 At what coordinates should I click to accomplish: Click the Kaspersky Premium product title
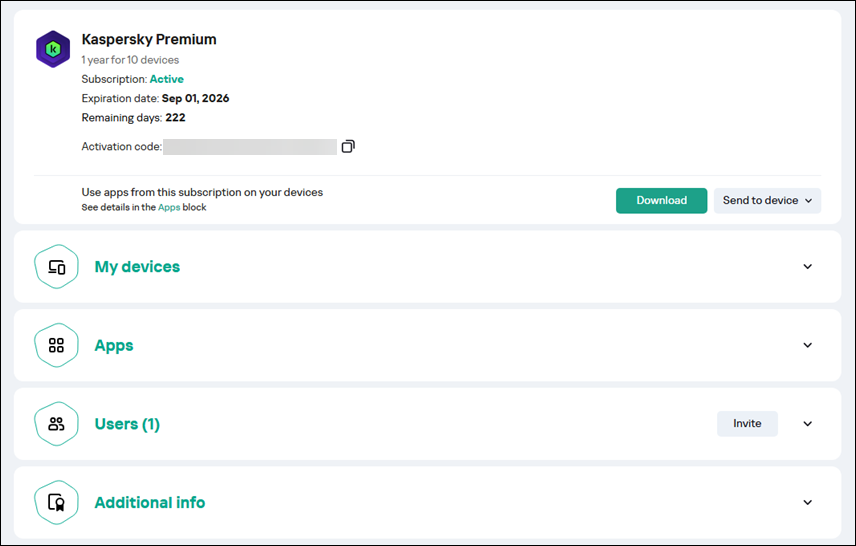(x=149, y=40)
